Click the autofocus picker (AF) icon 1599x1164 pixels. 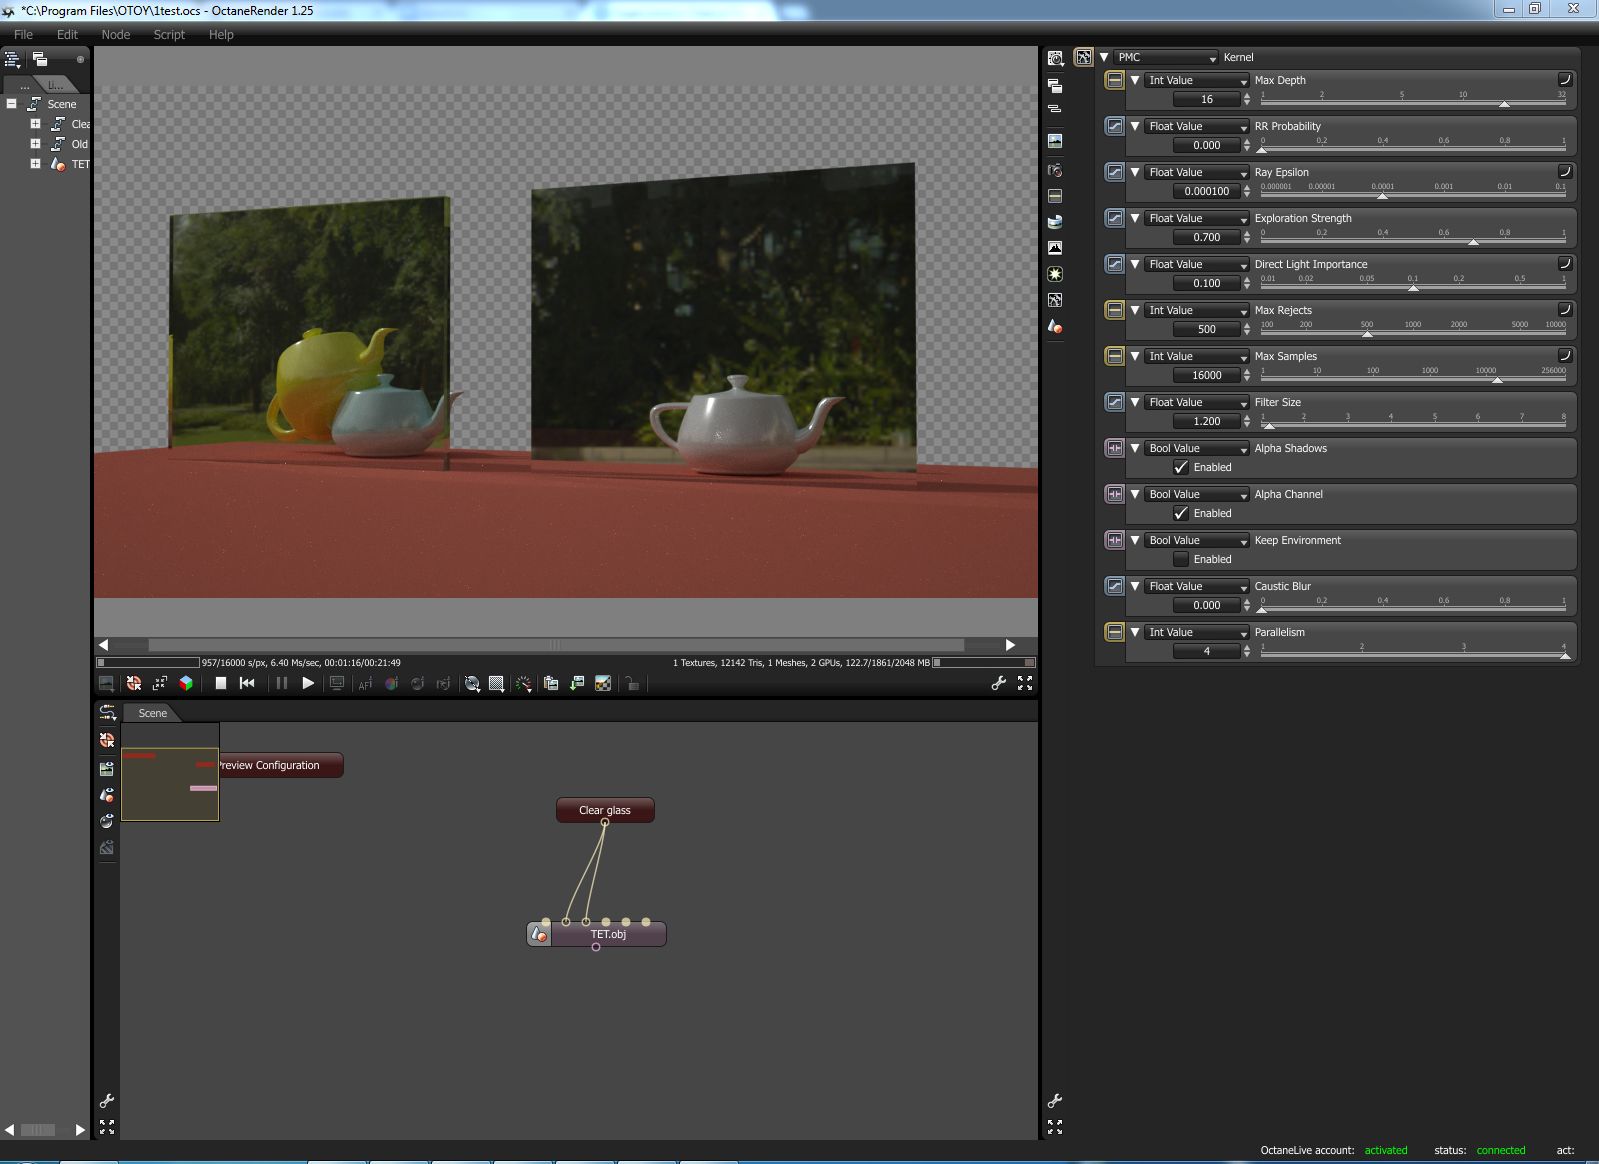click(x=365, y=684)
